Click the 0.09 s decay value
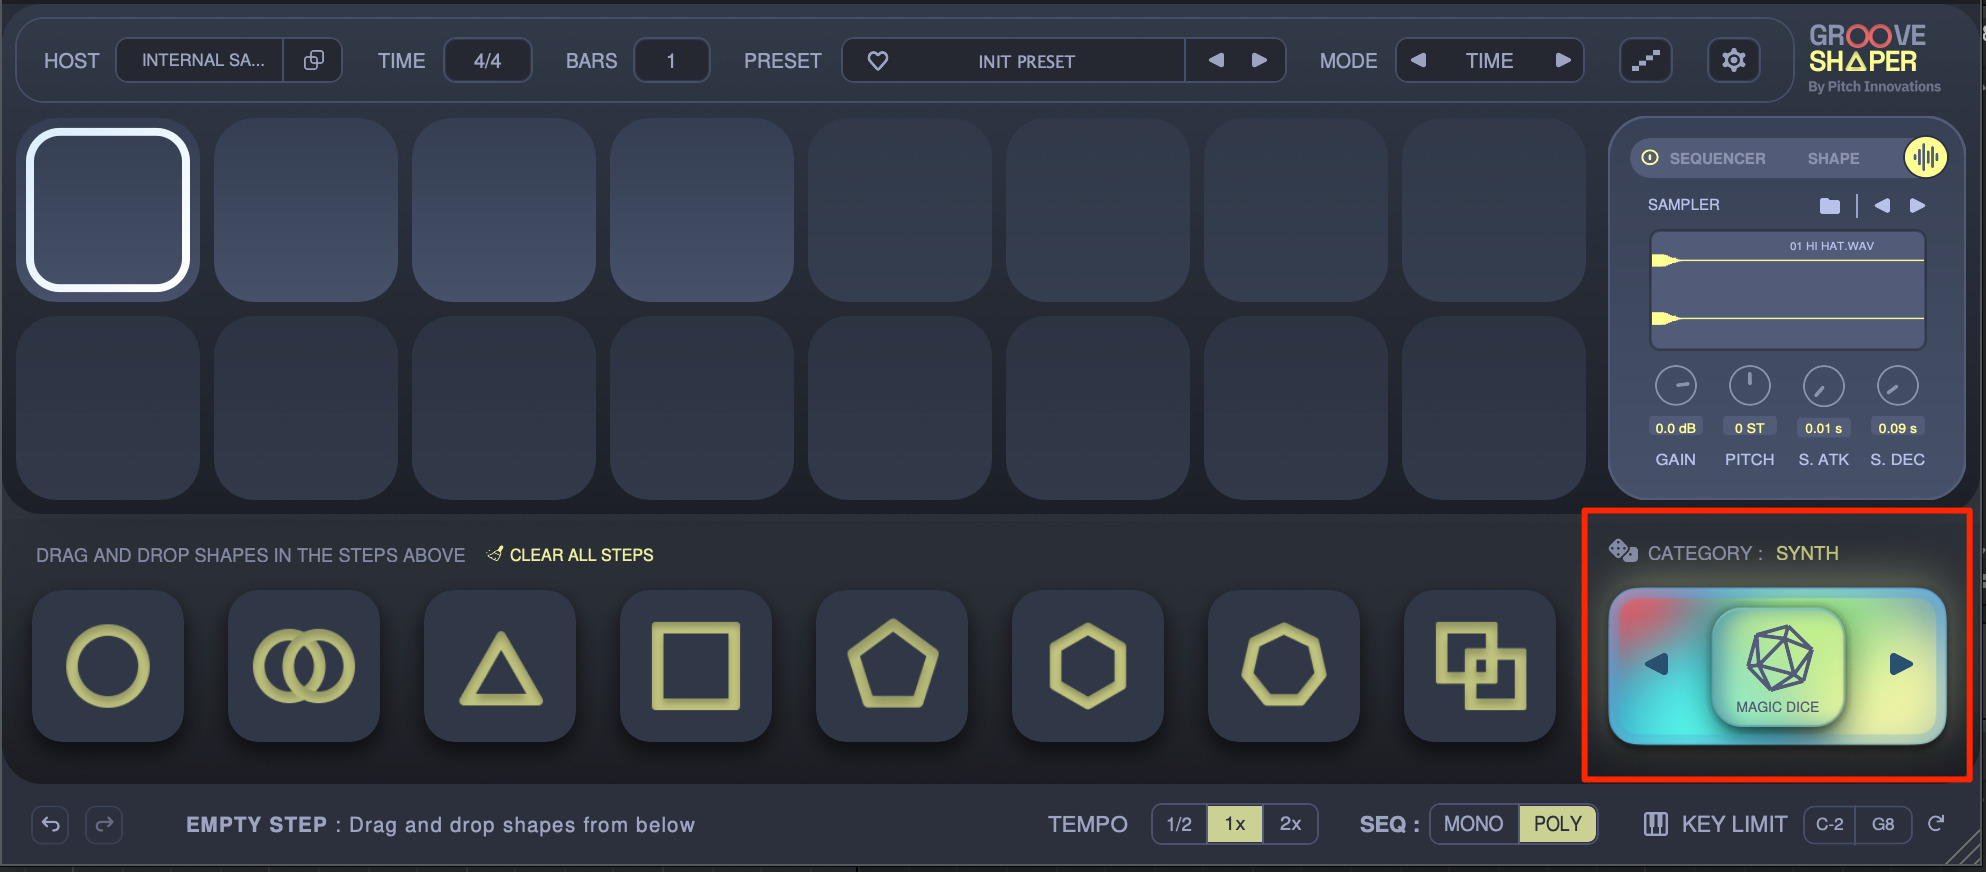The image size is (1986, 872). (x=1897, y=428)
